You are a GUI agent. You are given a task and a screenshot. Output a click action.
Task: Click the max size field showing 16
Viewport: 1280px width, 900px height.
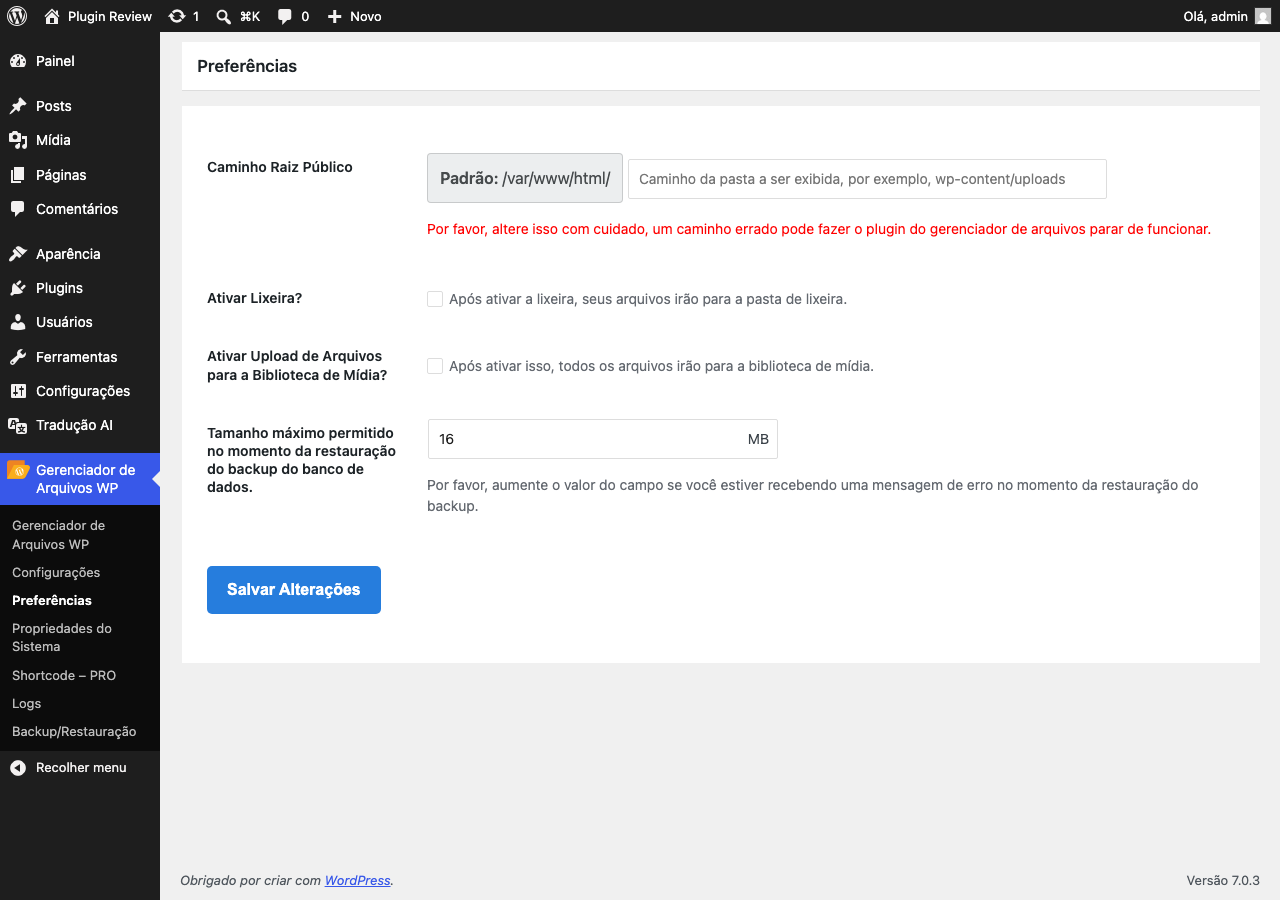602,439
